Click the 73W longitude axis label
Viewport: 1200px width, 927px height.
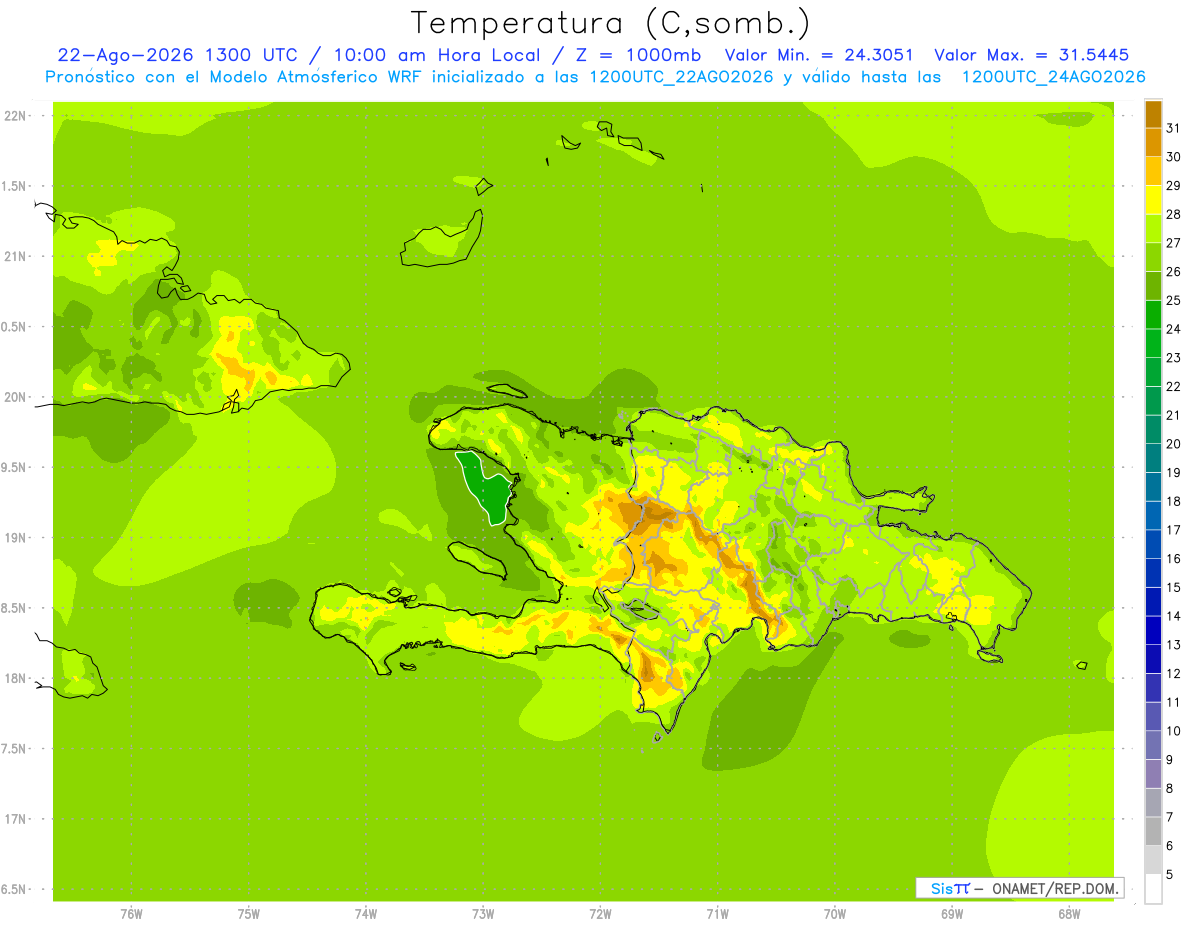pyautogui.click(x=483, y=914)
